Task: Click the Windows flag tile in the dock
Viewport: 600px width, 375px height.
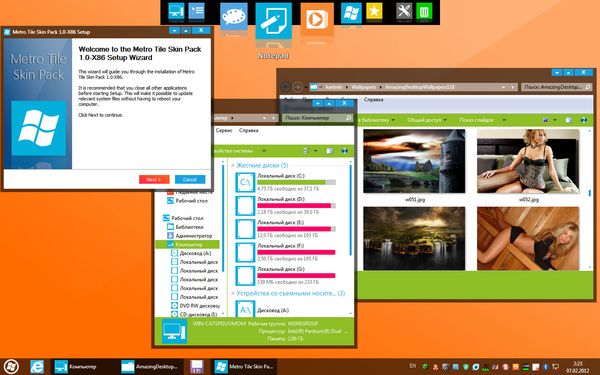Action: coord(351,13)
